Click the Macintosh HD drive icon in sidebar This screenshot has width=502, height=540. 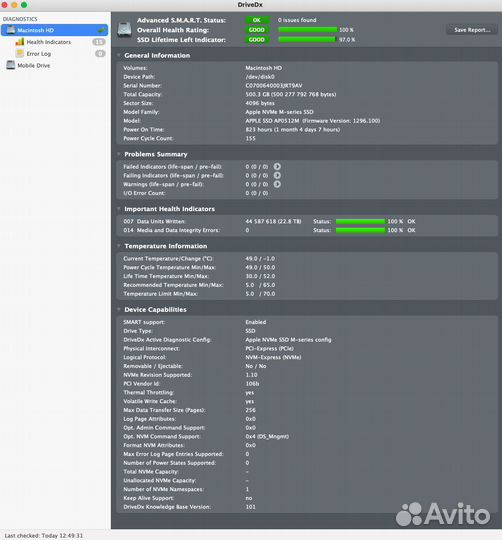click(11, 30)
